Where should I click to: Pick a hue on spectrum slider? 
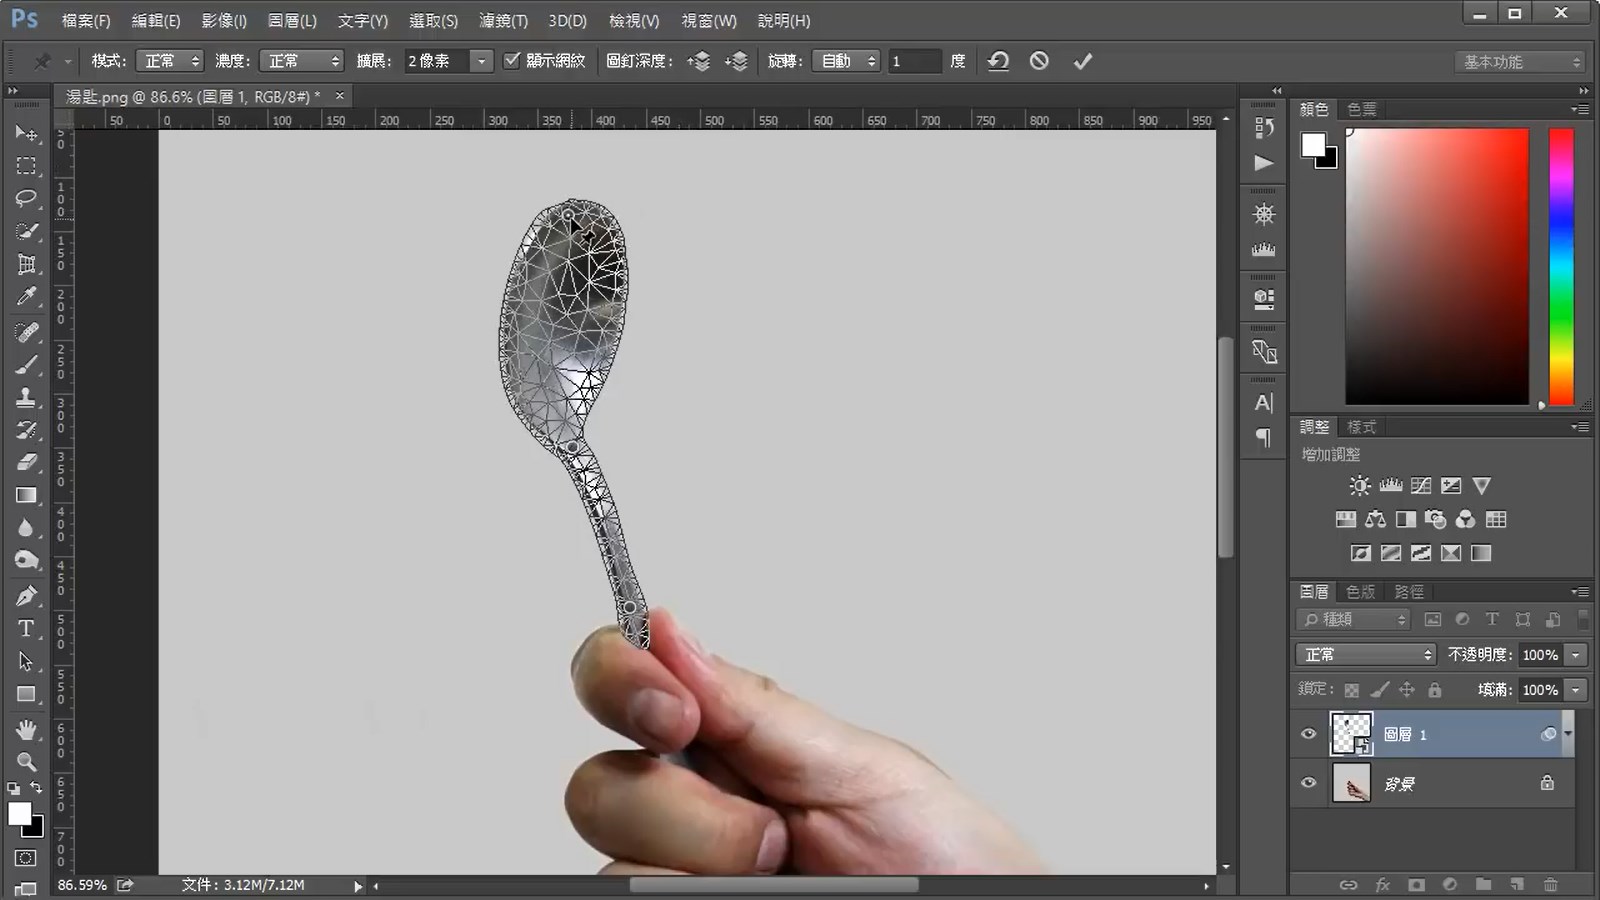pos(1561,266)
